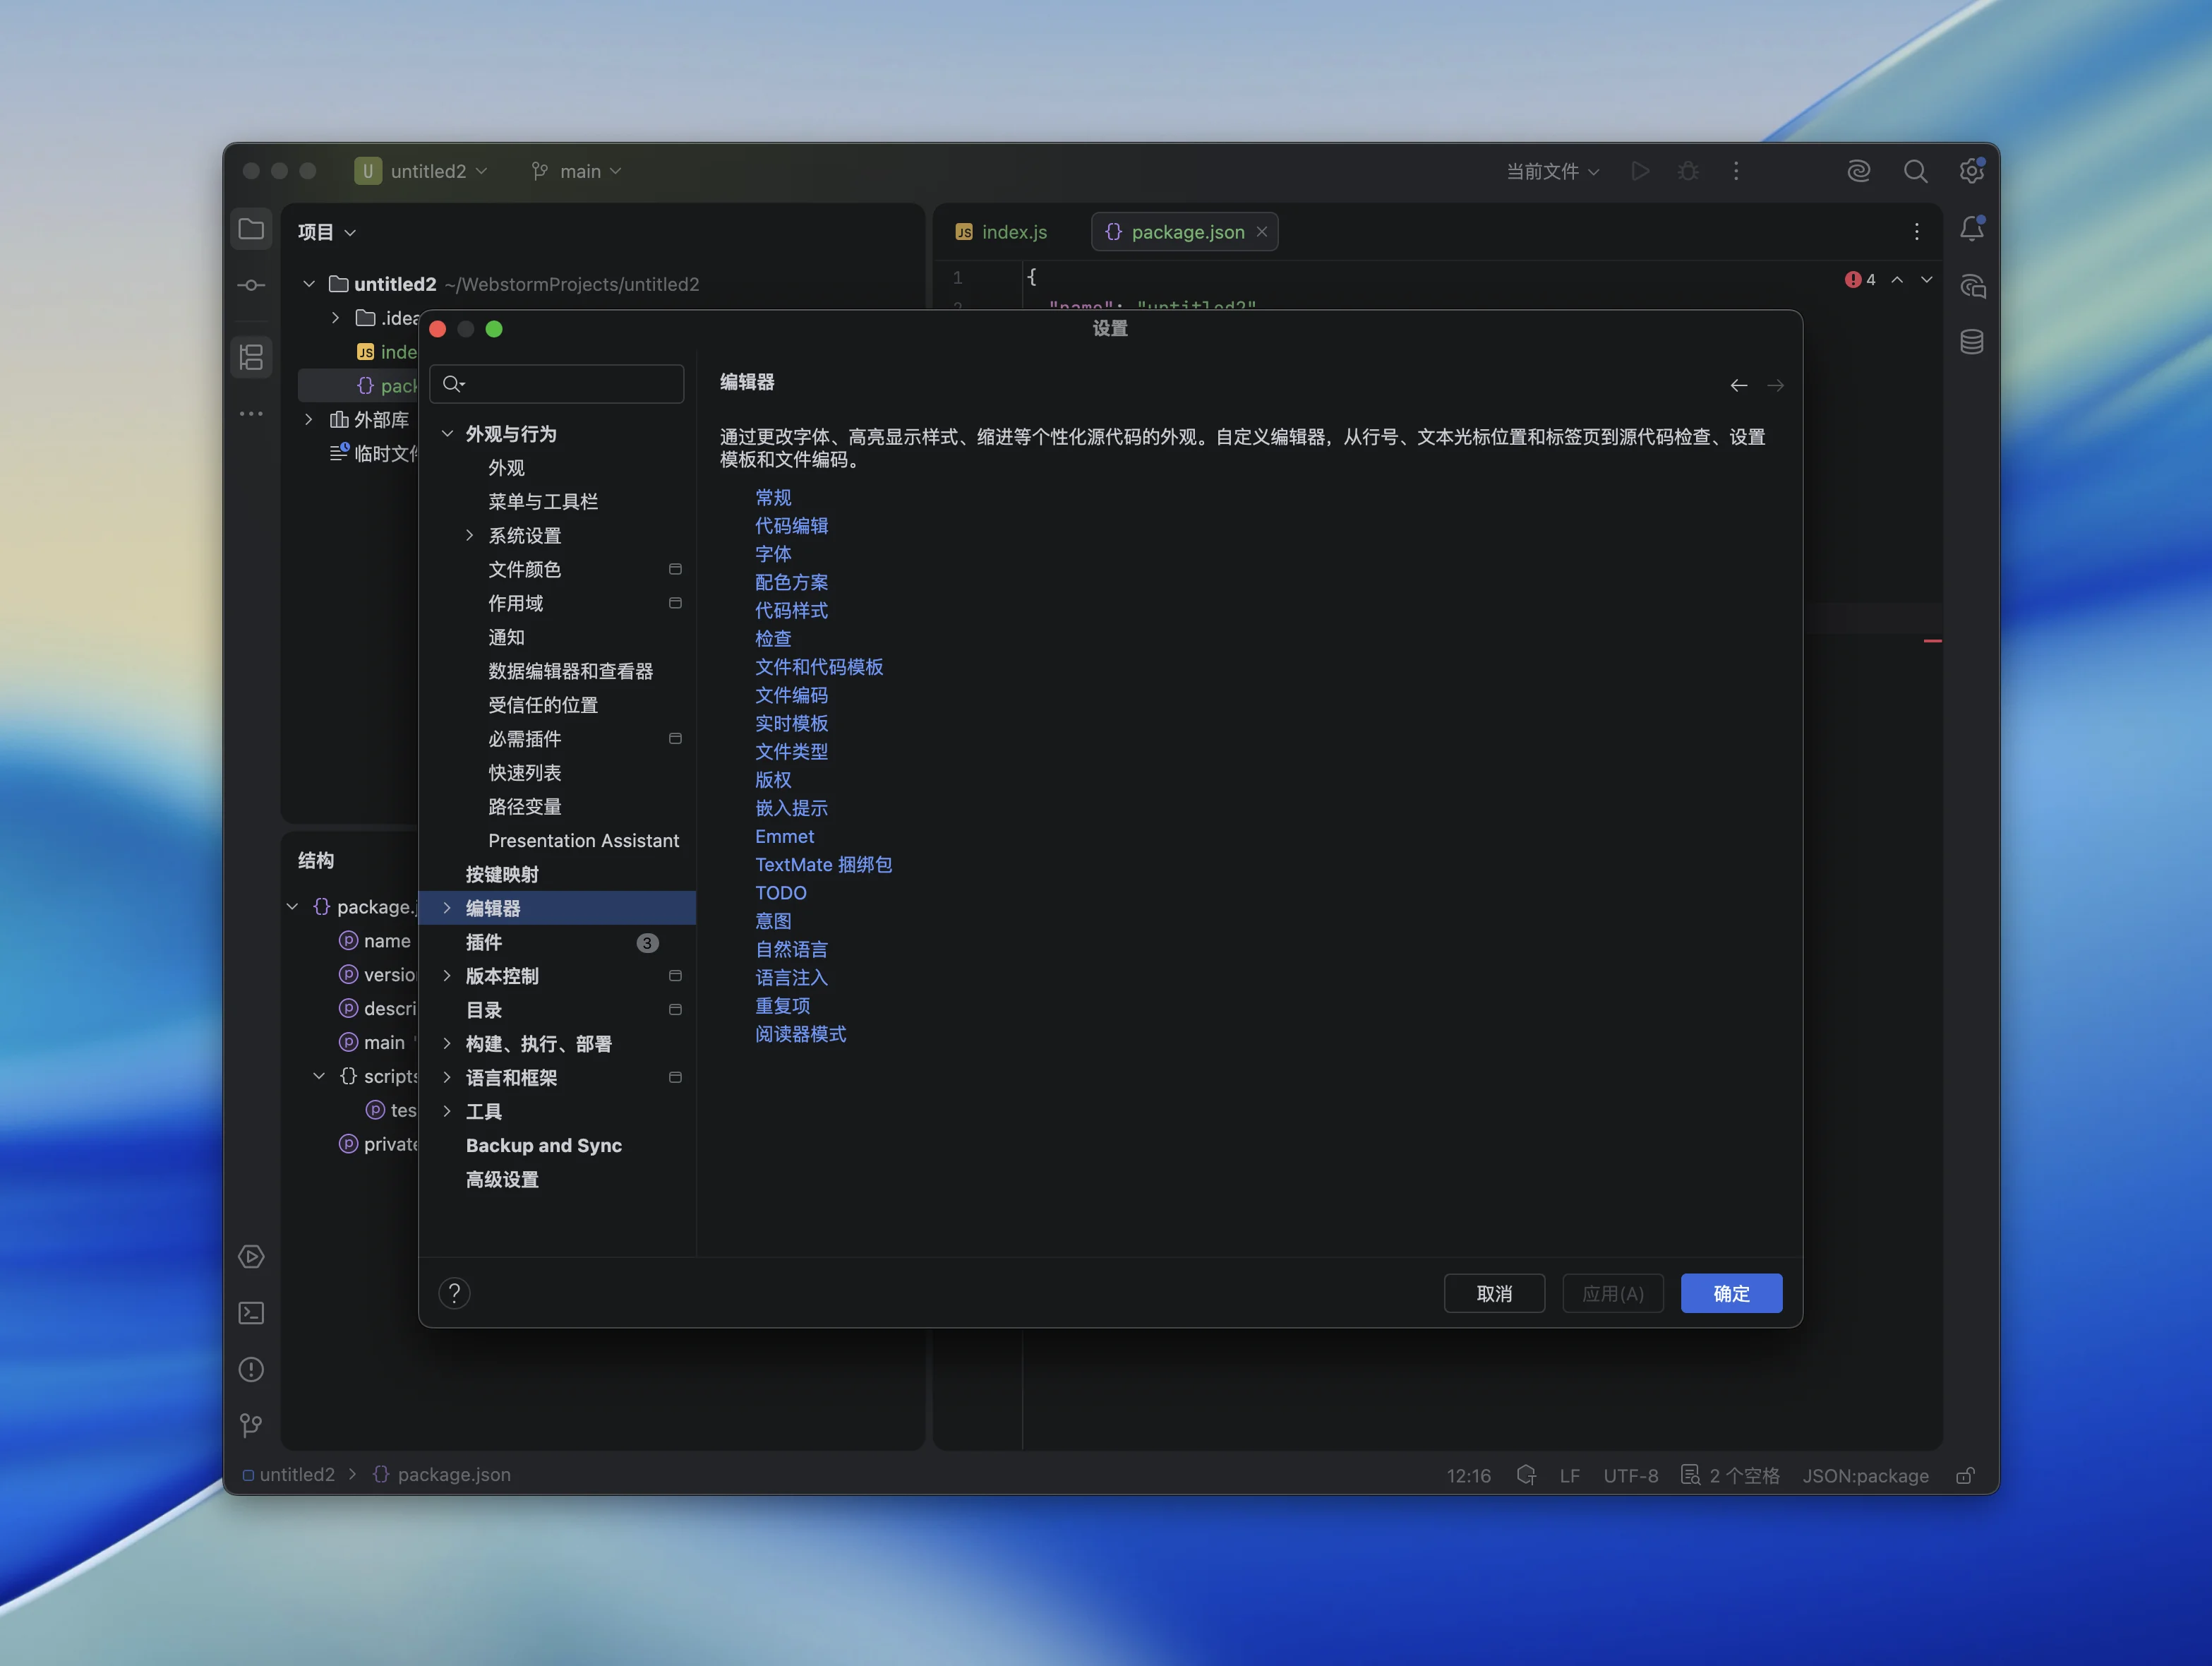This screenshot has height=1666, width=2212.
Task: Click the Search Everywhere magnifier icon
Action: click(1915, 171)
